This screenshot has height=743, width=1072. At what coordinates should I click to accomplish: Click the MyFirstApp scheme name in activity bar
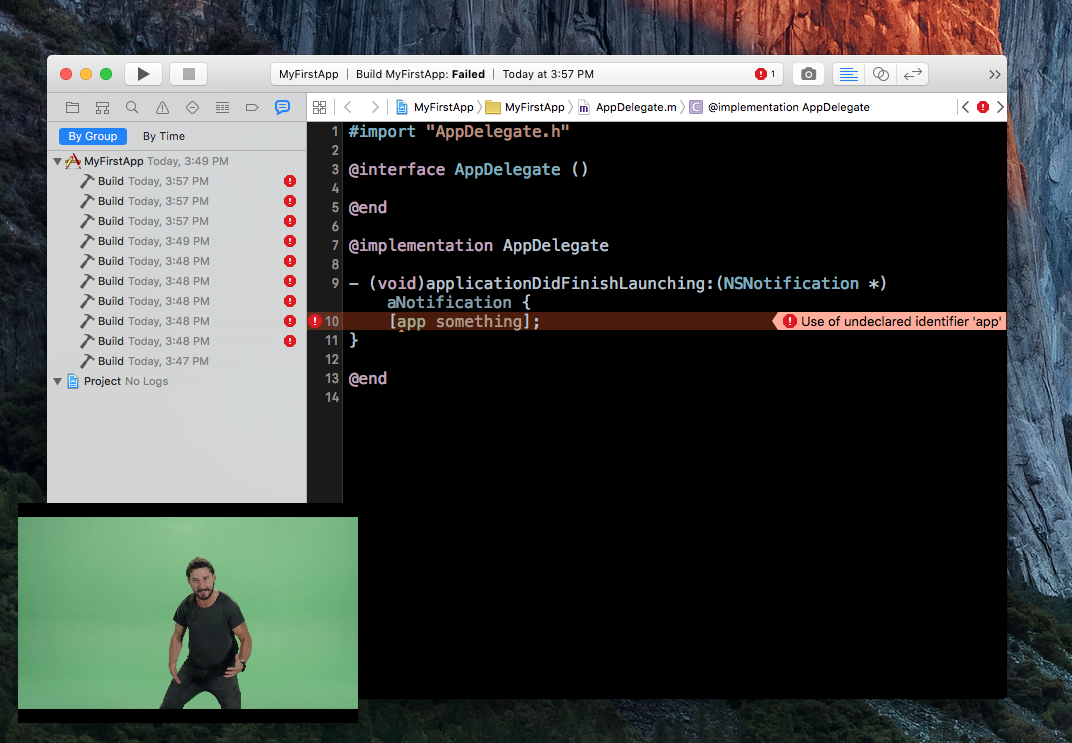[x=308, y=74]
